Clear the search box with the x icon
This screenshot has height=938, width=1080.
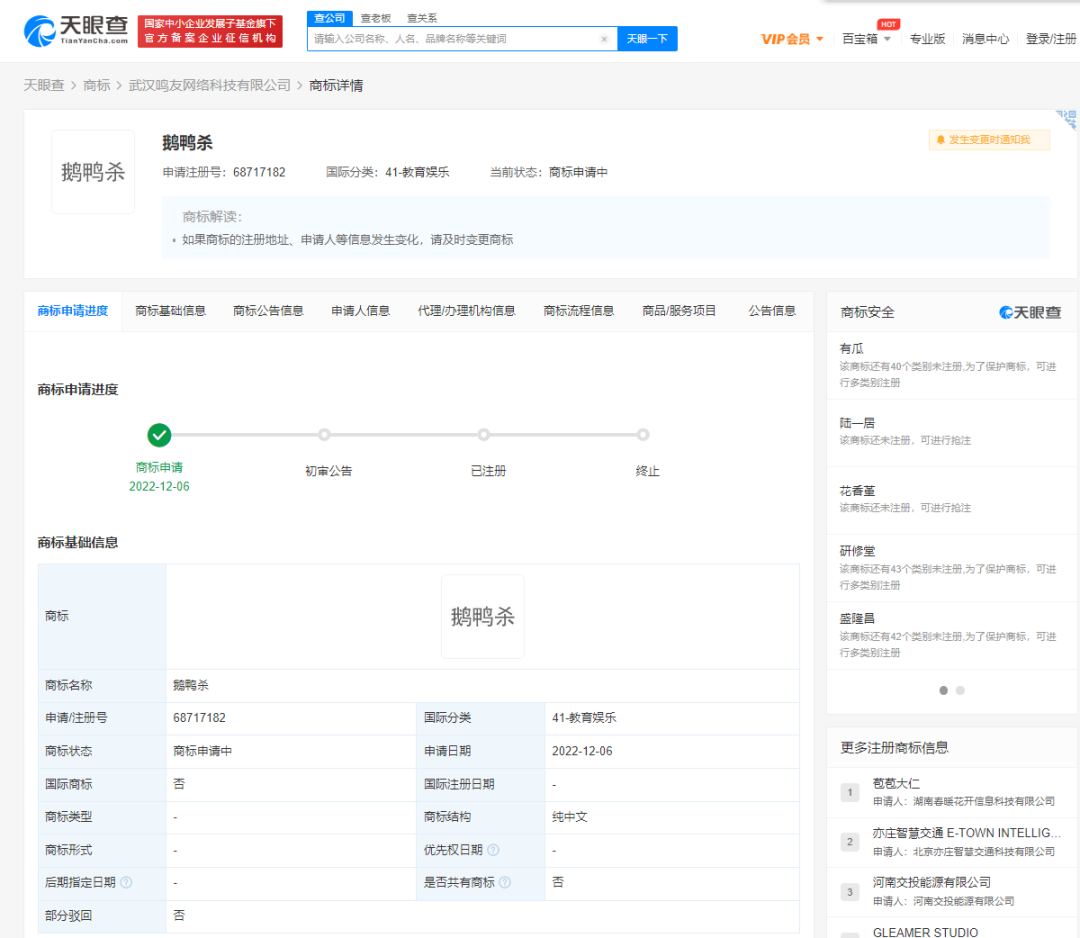pos(604,39)
